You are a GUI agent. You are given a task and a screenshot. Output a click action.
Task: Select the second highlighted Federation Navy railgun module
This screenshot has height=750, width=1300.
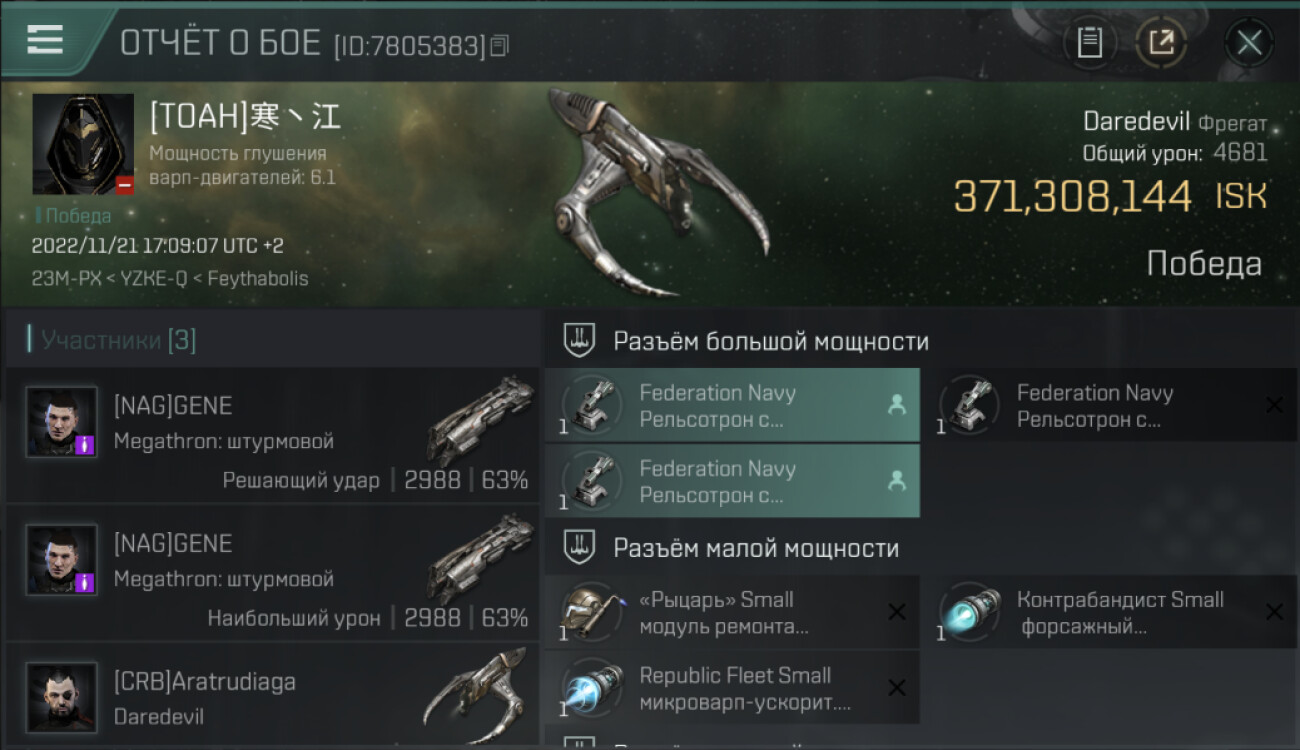(732, 481)
